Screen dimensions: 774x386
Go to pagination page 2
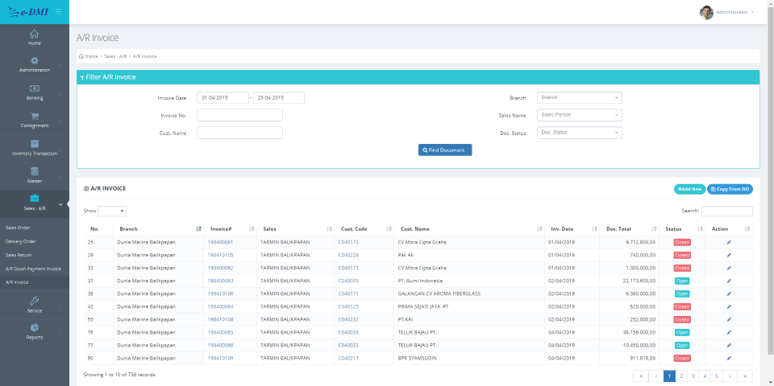(681, 376)
